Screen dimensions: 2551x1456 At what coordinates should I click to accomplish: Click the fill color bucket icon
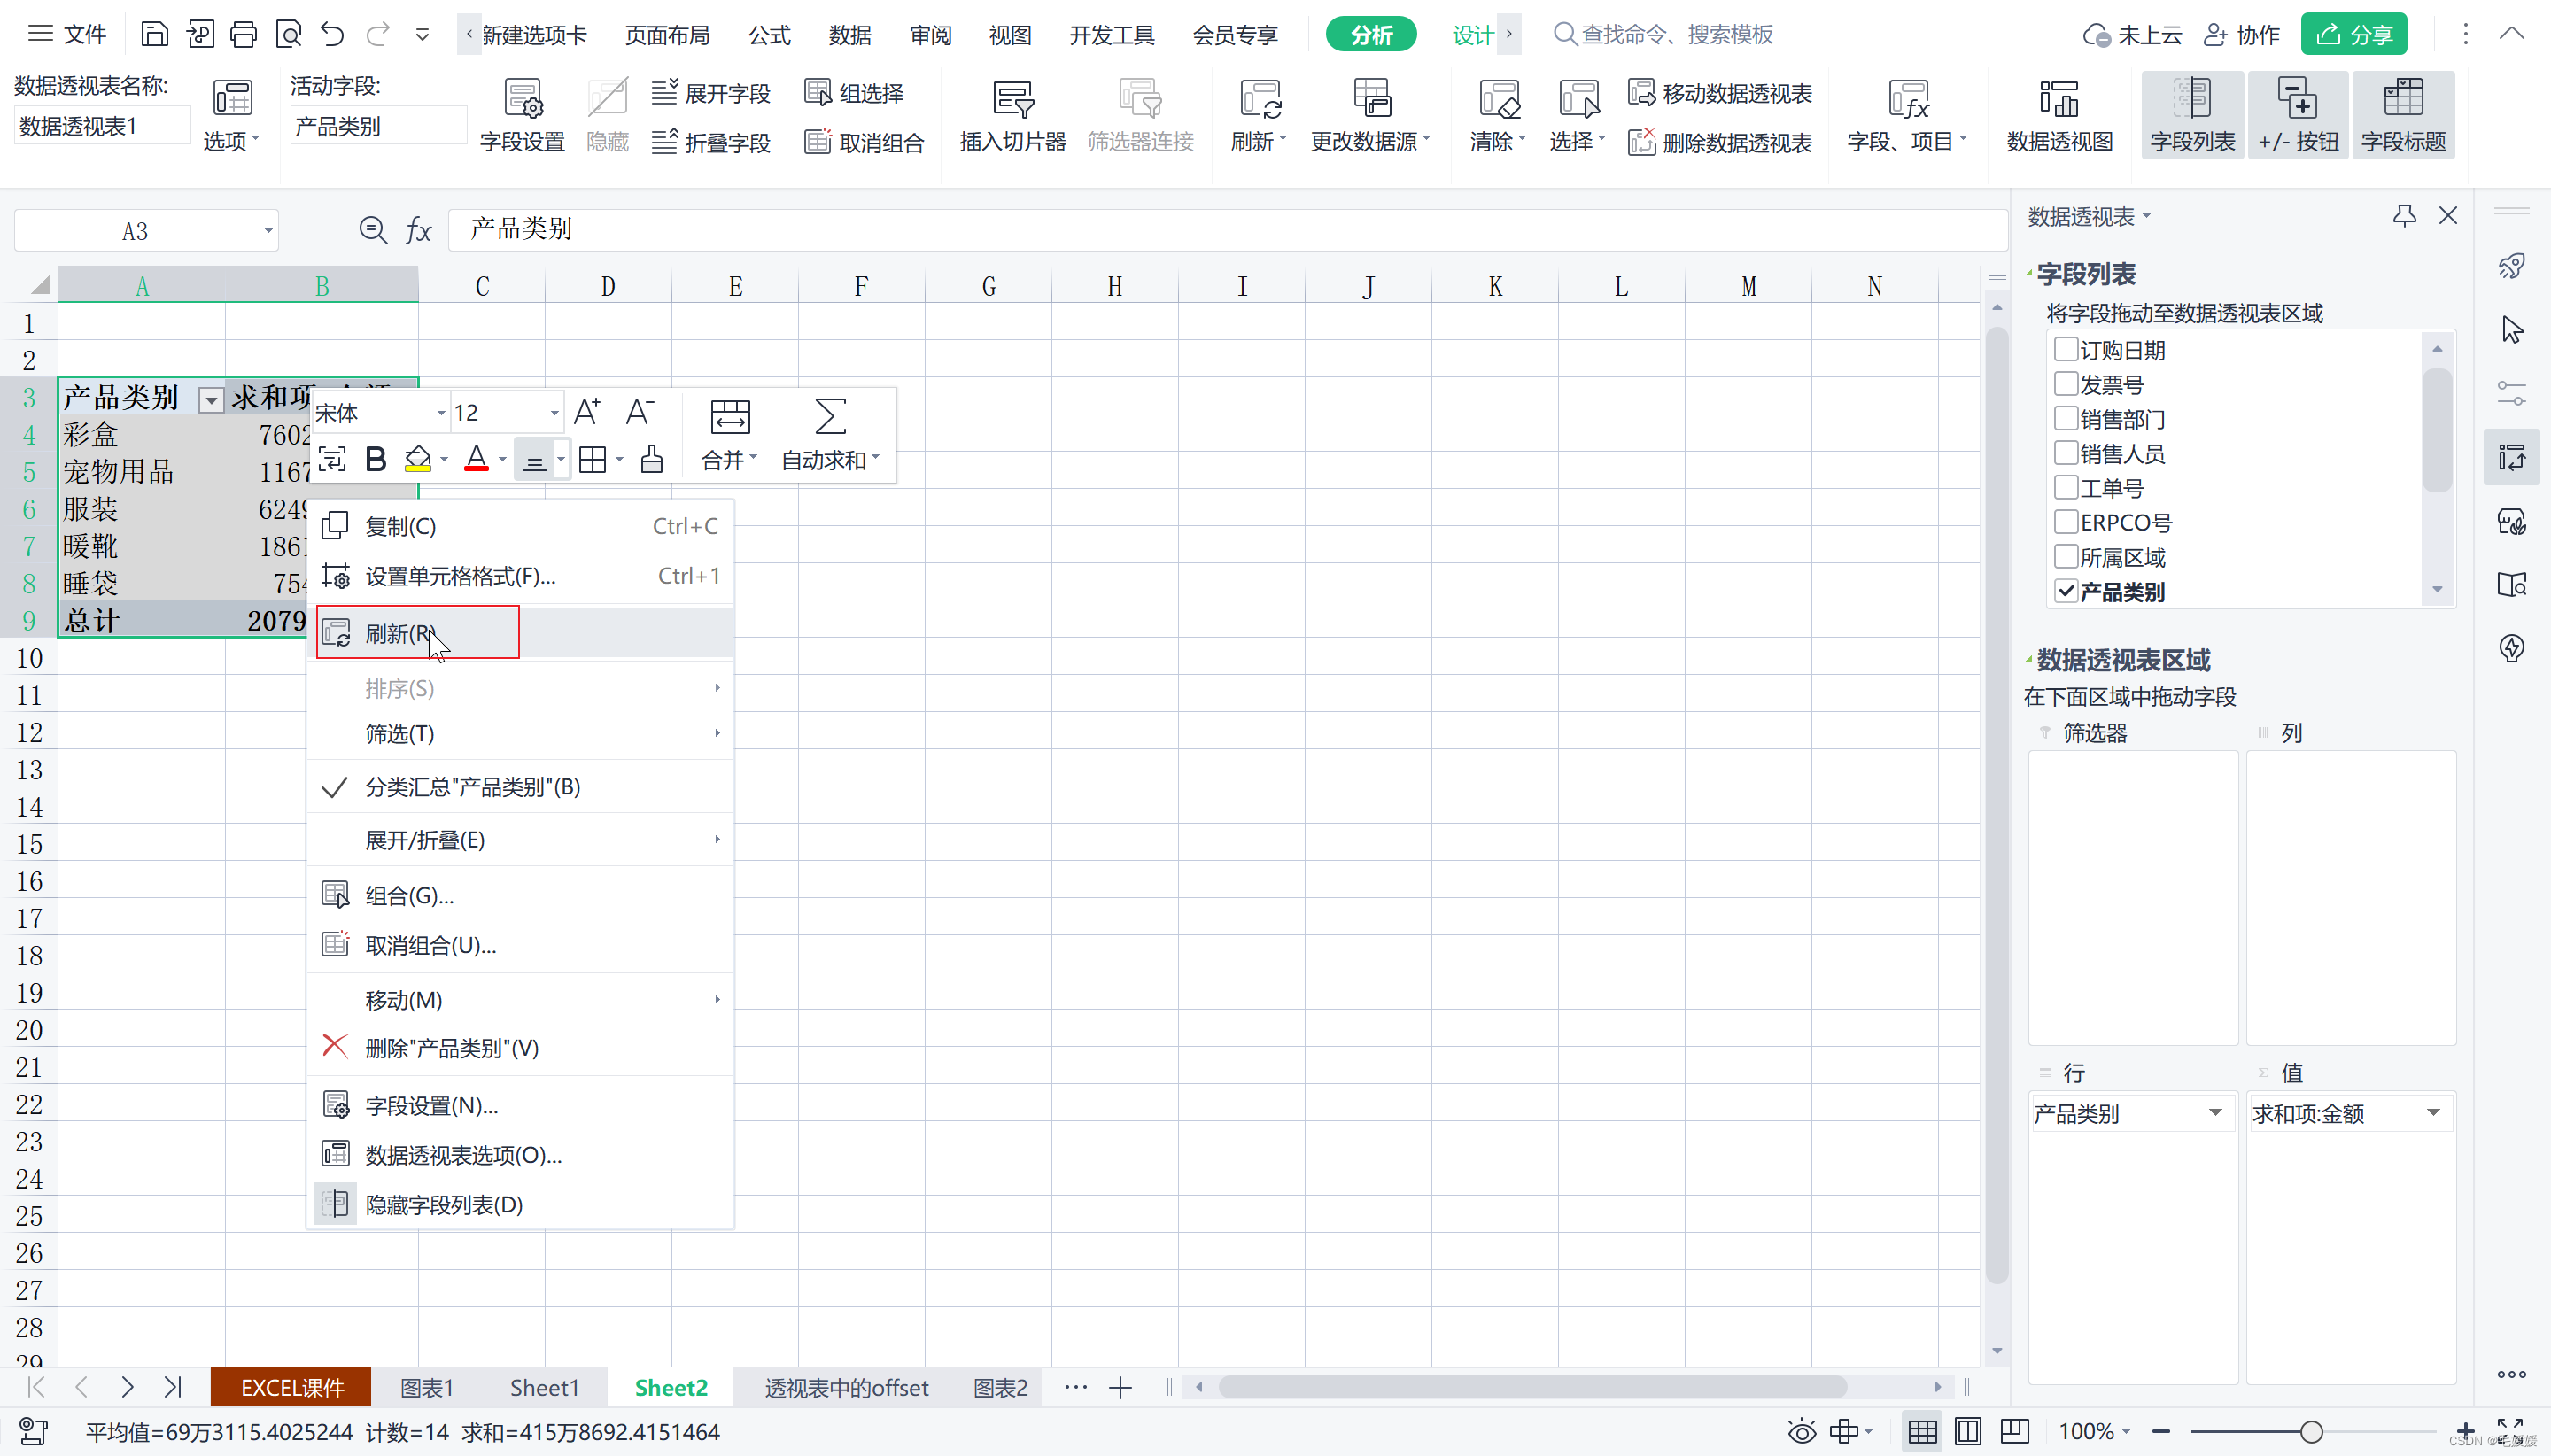[x=418, y=459]
